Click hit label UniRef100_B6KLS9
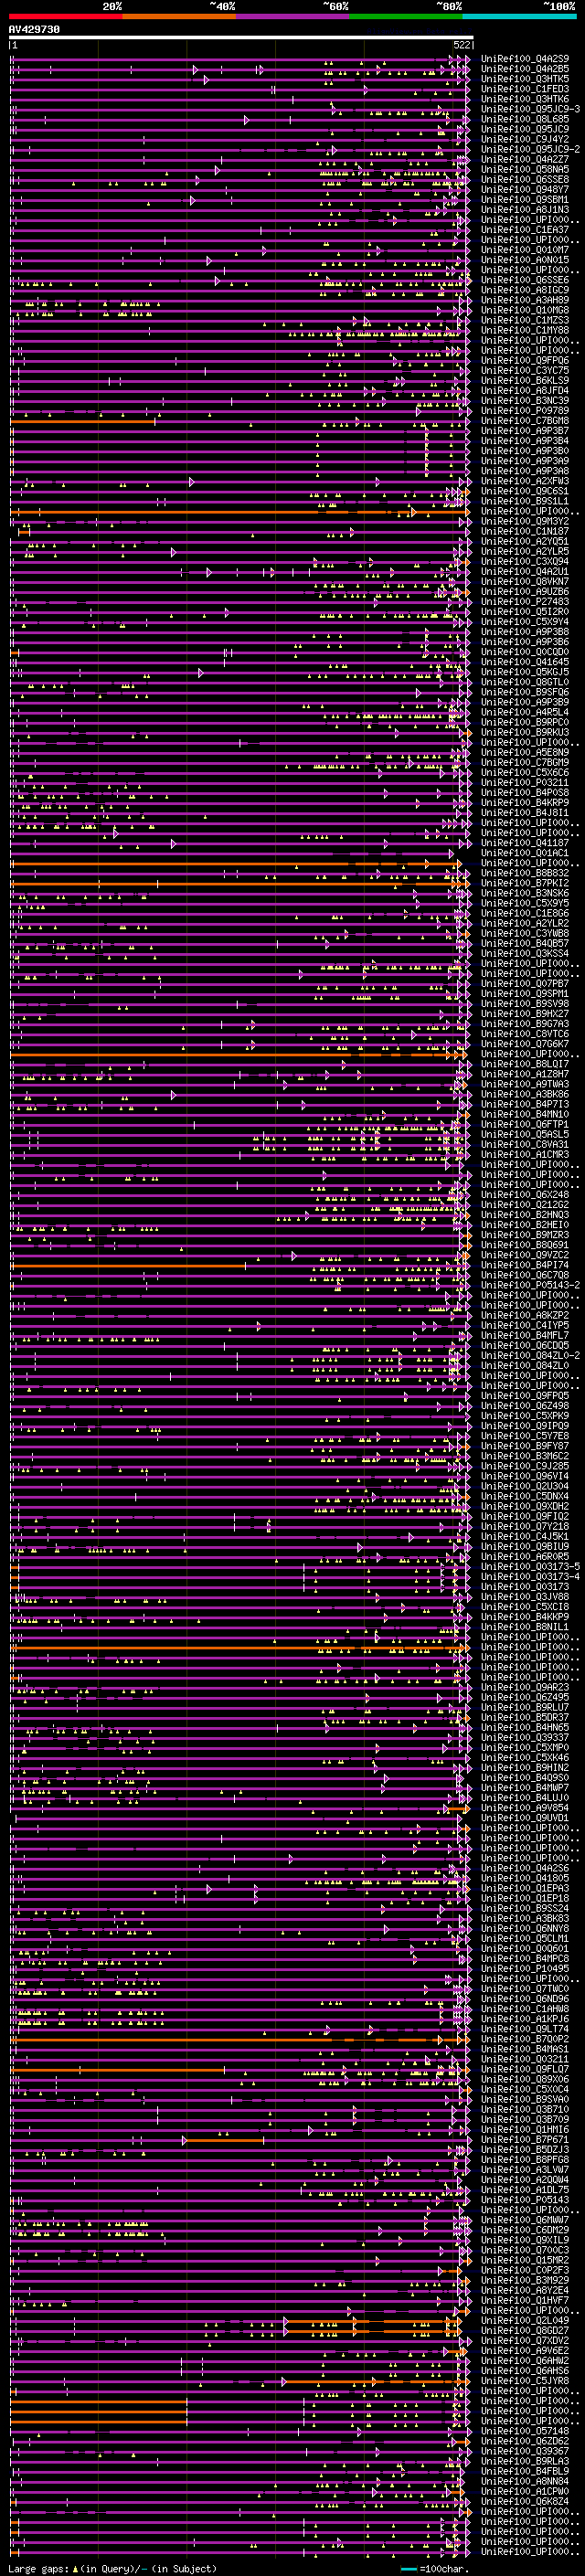Viewport: 585px width, 2576px height. coord(525,380)
